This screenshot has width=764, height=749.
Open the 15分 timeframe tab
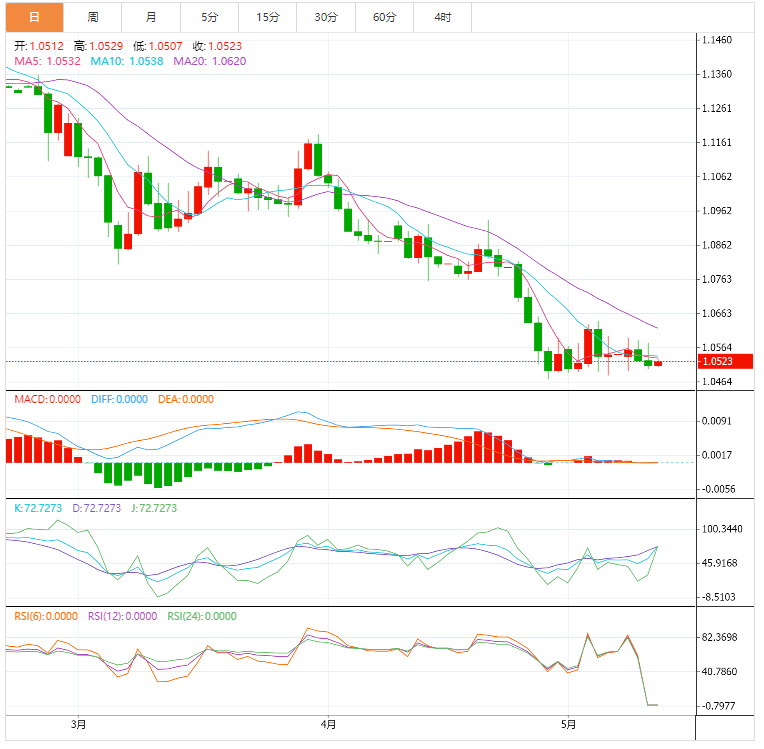(267, 18)
